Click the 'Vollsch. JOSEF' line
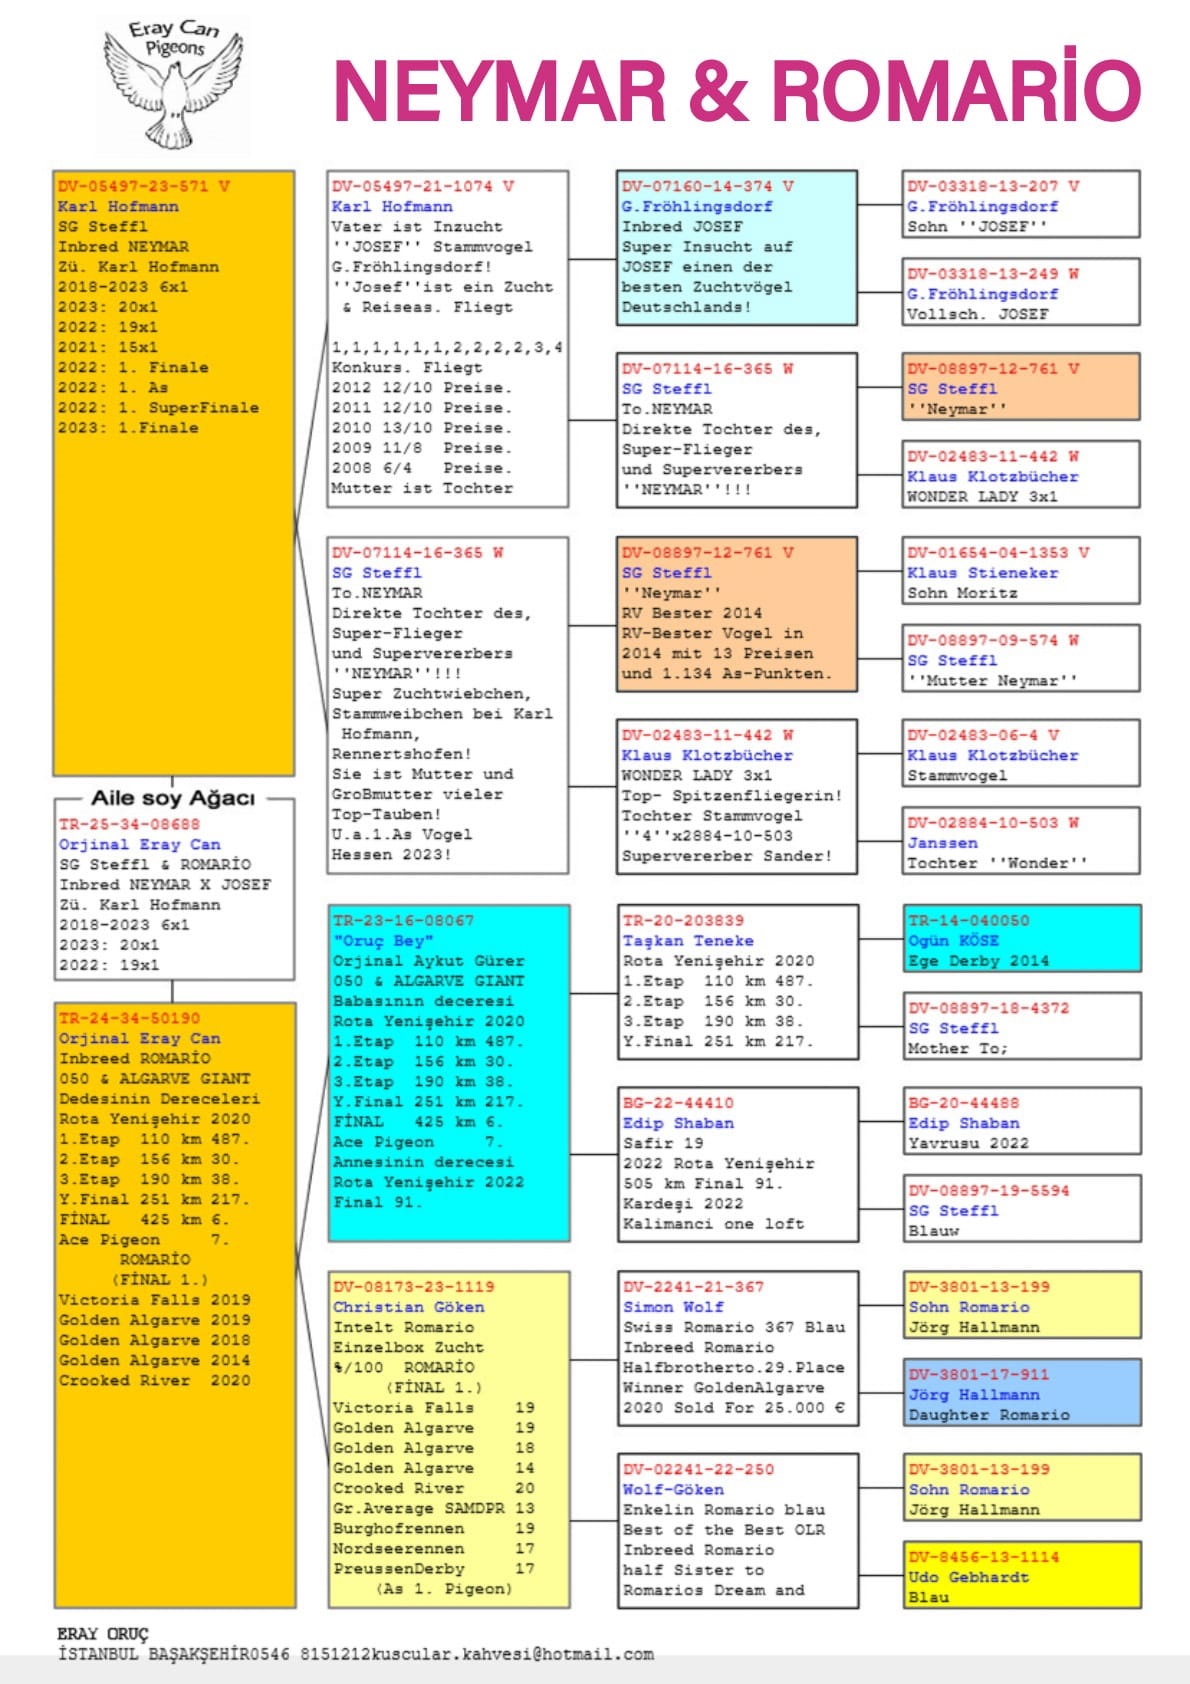 (x=978, y=314)
